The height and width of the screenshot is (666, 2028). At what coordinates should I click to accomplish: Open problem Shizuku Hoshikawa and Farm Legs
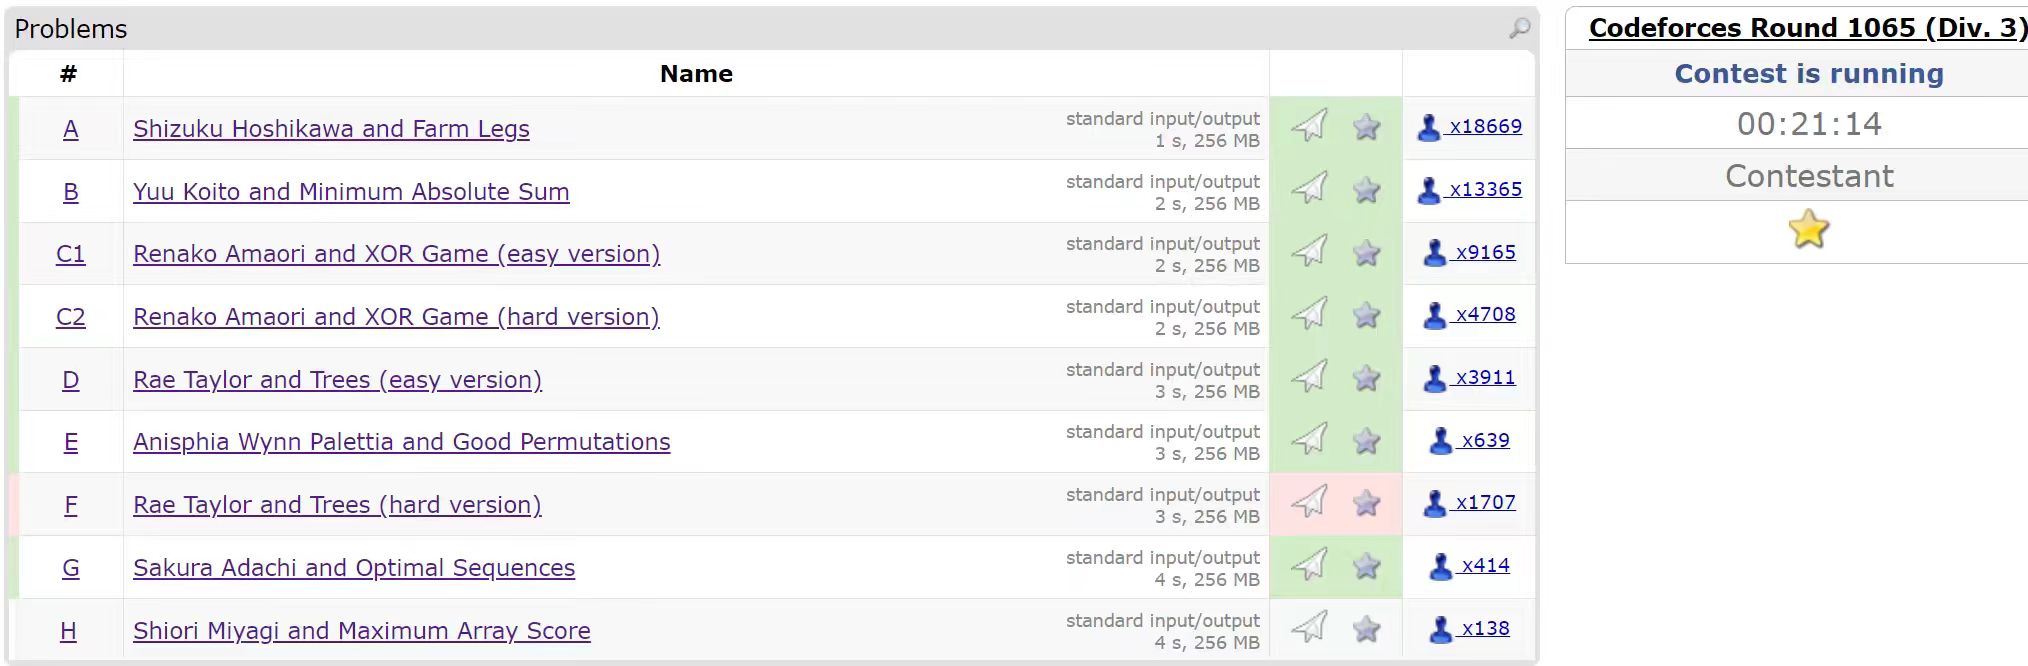(331, 129)
